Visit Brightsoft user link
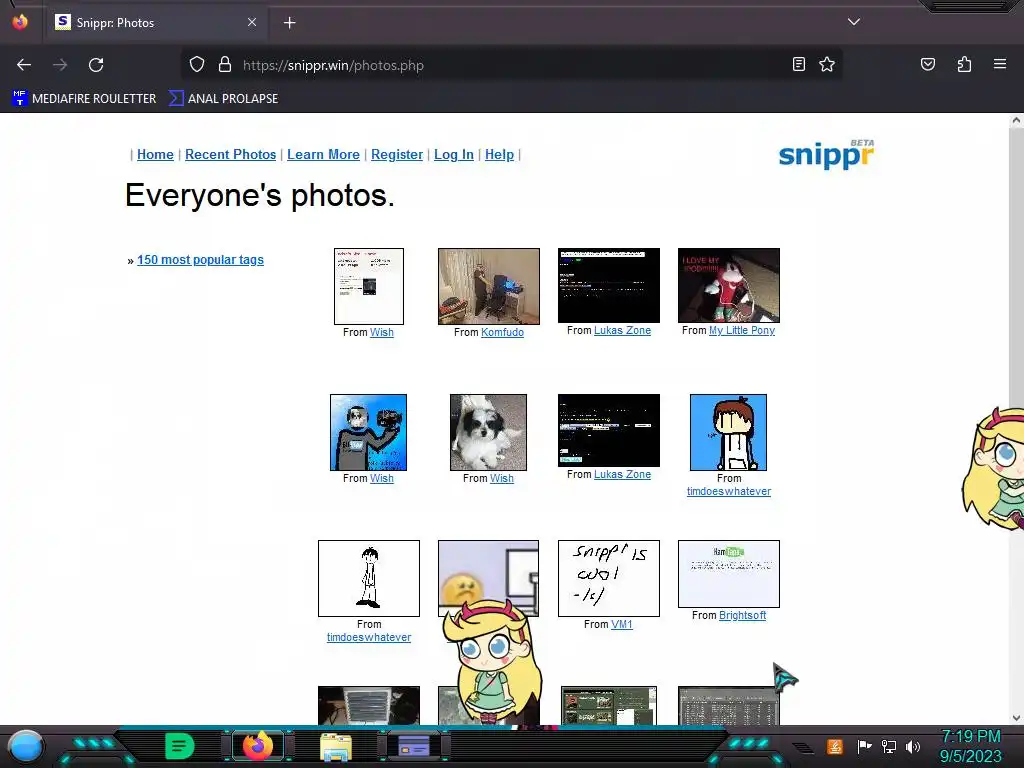 [x=743, y=615]
